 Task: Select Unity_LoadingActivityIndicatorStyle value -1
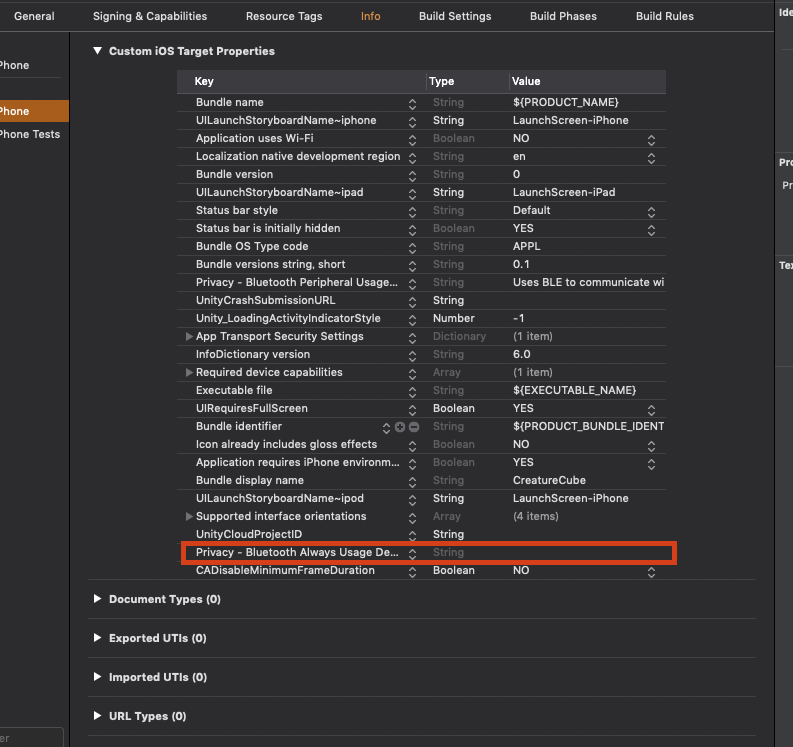(x=518, y=319)
